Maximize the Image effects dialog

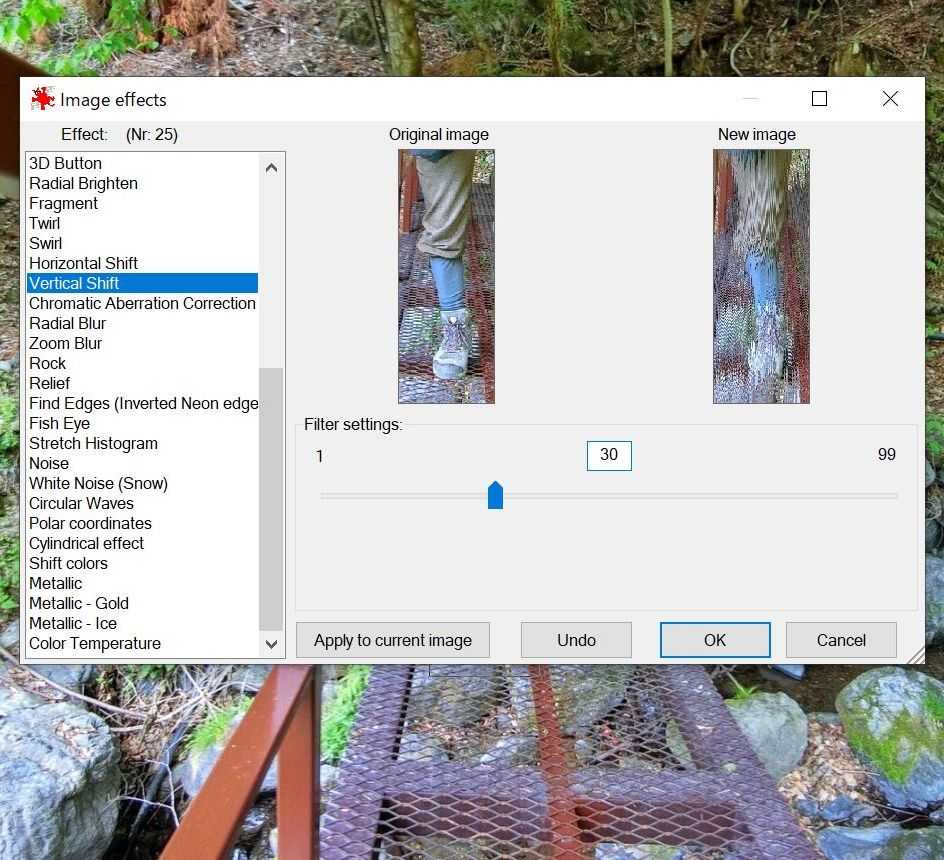coord(819,98)
